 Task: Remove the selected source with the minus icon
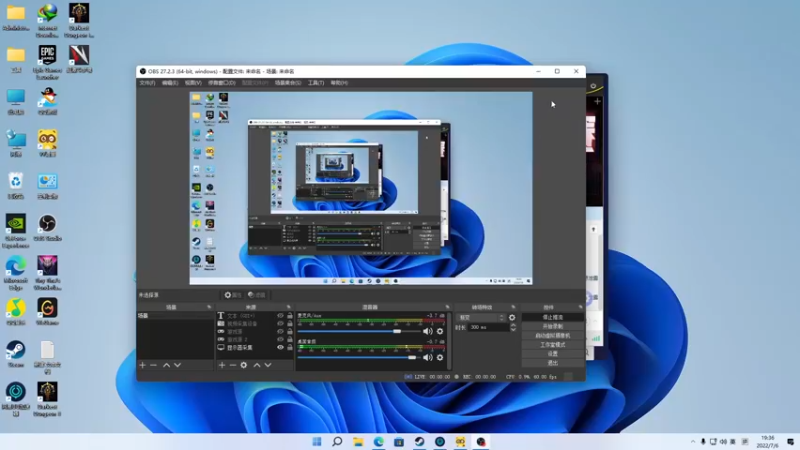pyautogui.click(x=233, y=365)
